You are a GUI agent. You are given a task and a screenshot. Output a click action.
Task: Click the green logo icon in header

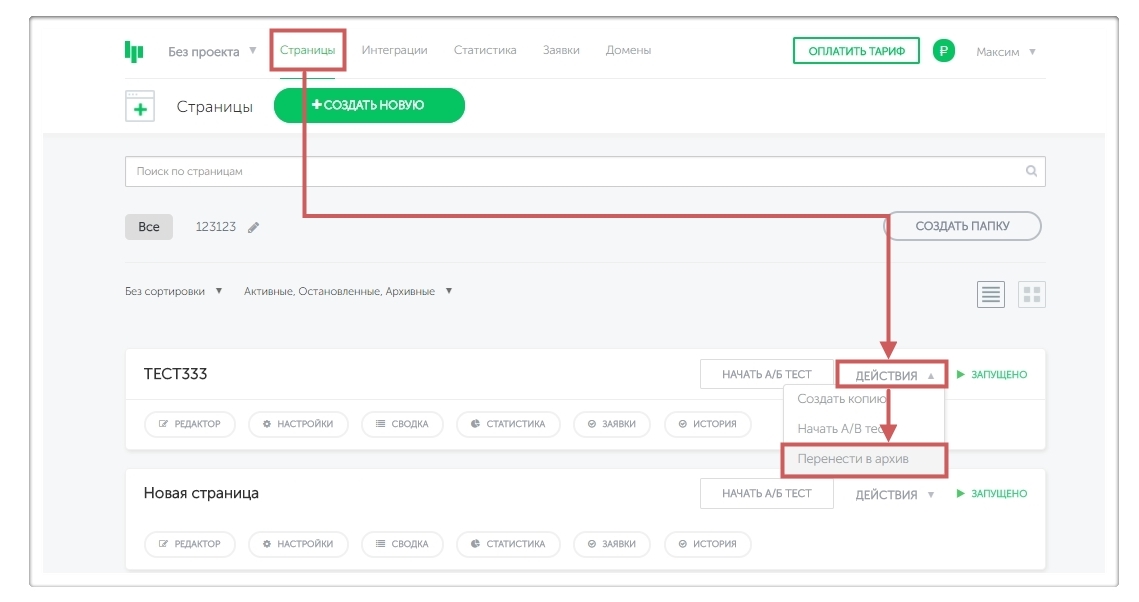click(x=134, y=51)
